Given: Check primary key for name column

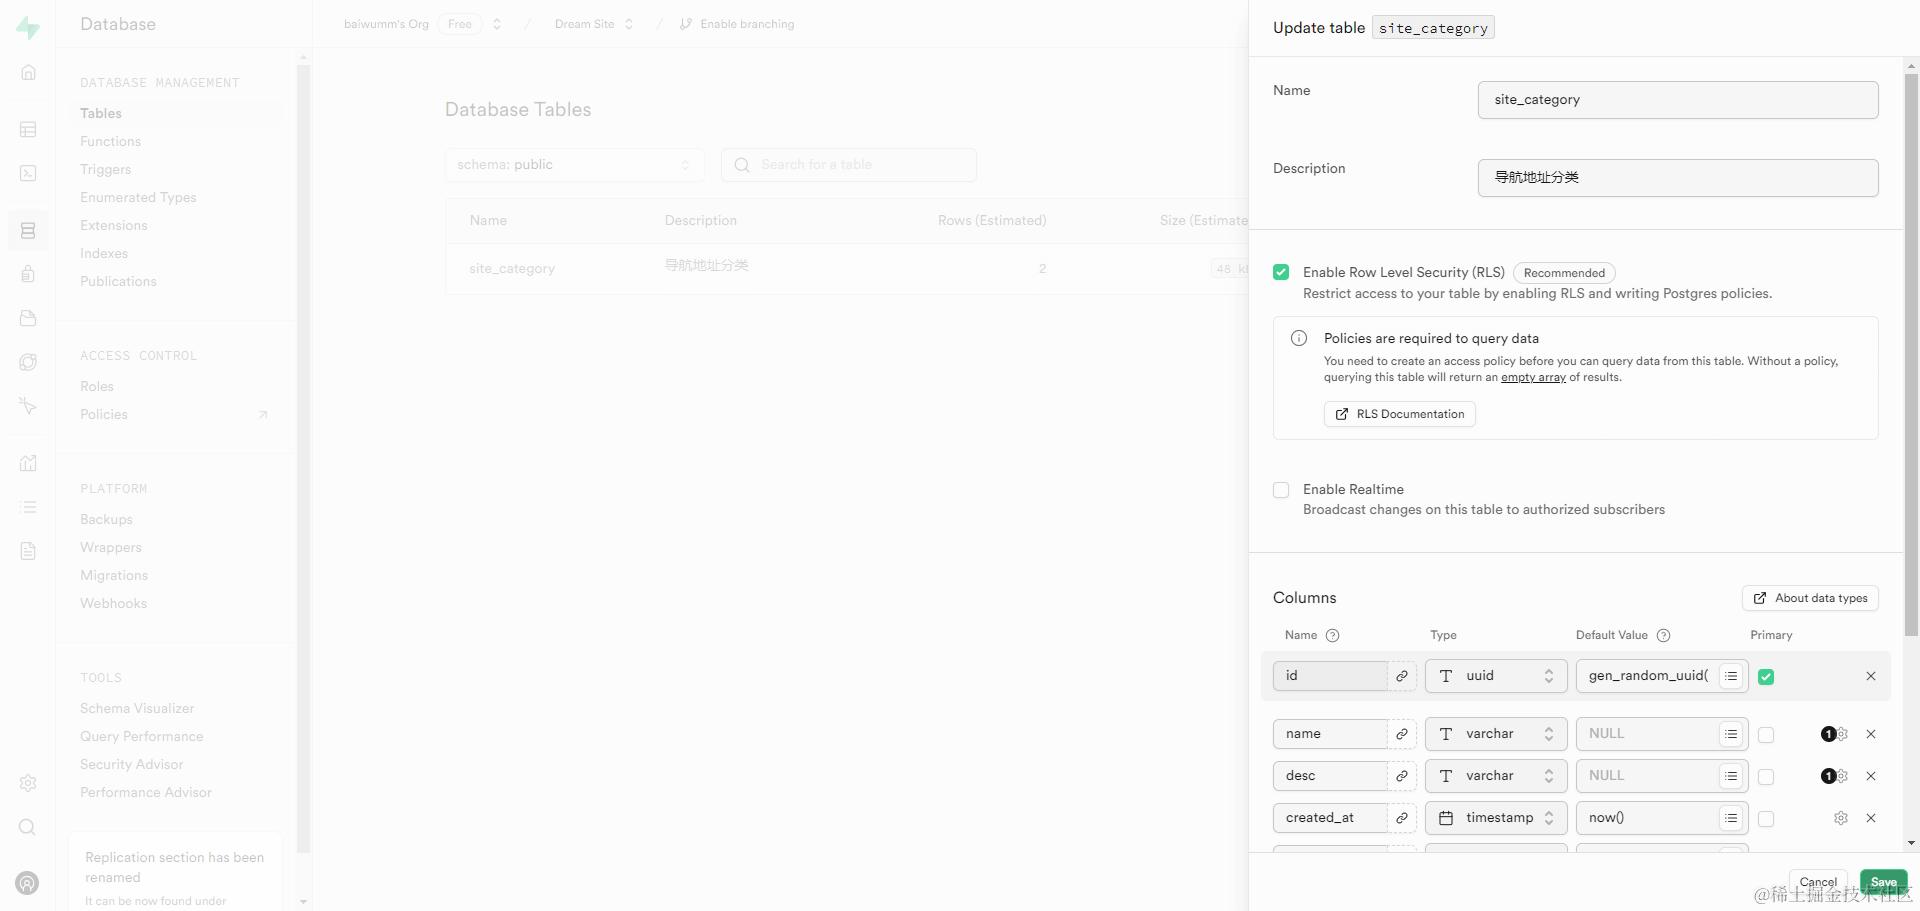Looking at the screenshot, I should tap(1766, 735).
